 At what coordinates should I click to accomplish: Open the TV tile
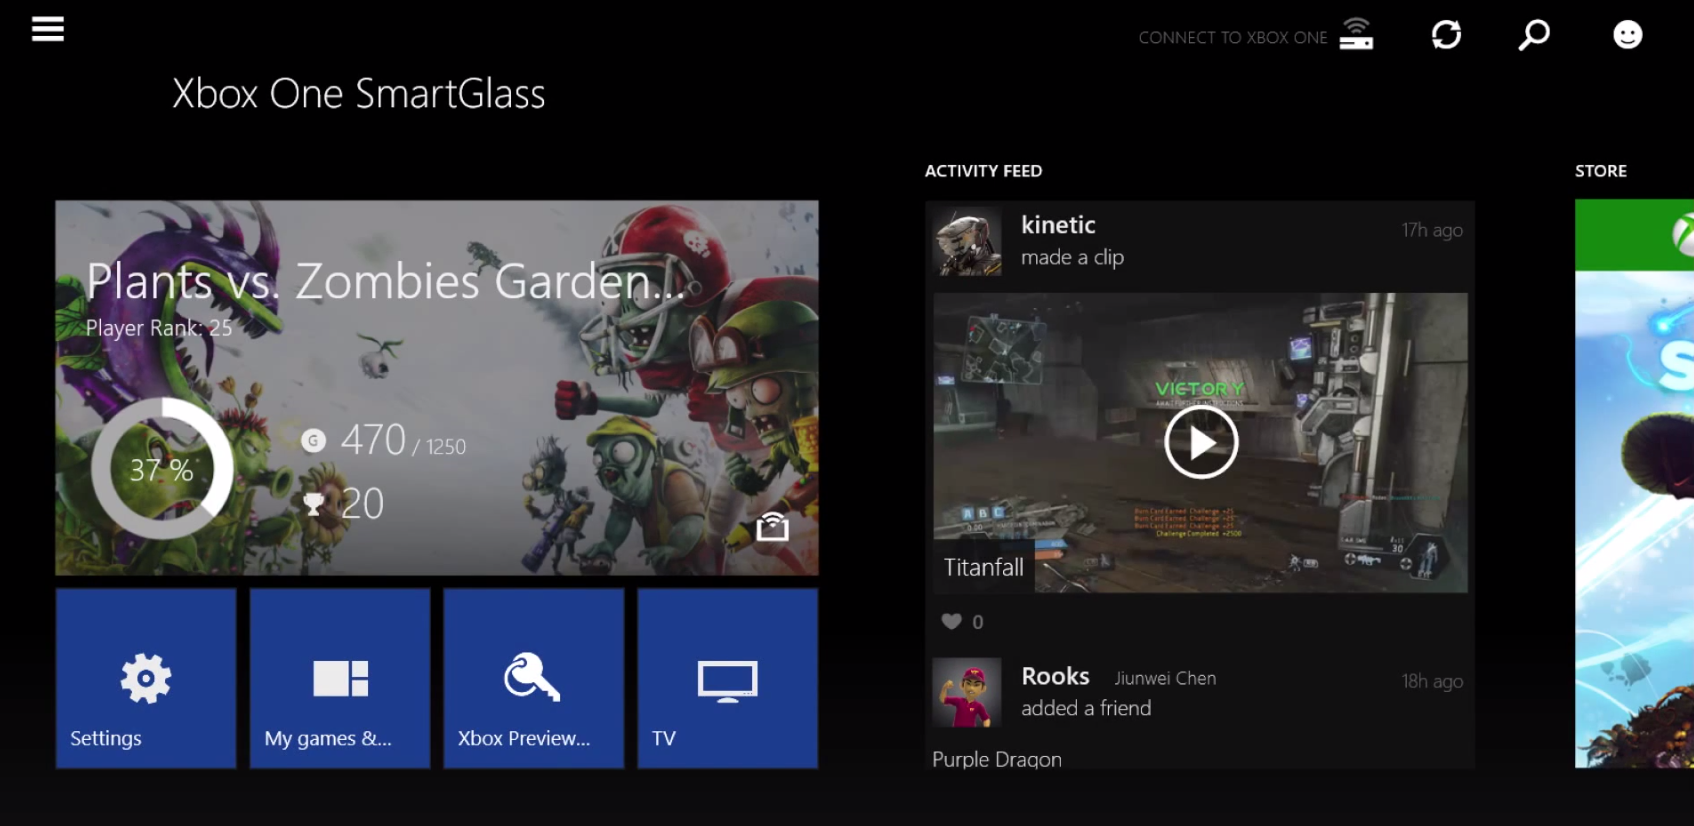click(x=728, y=678)
